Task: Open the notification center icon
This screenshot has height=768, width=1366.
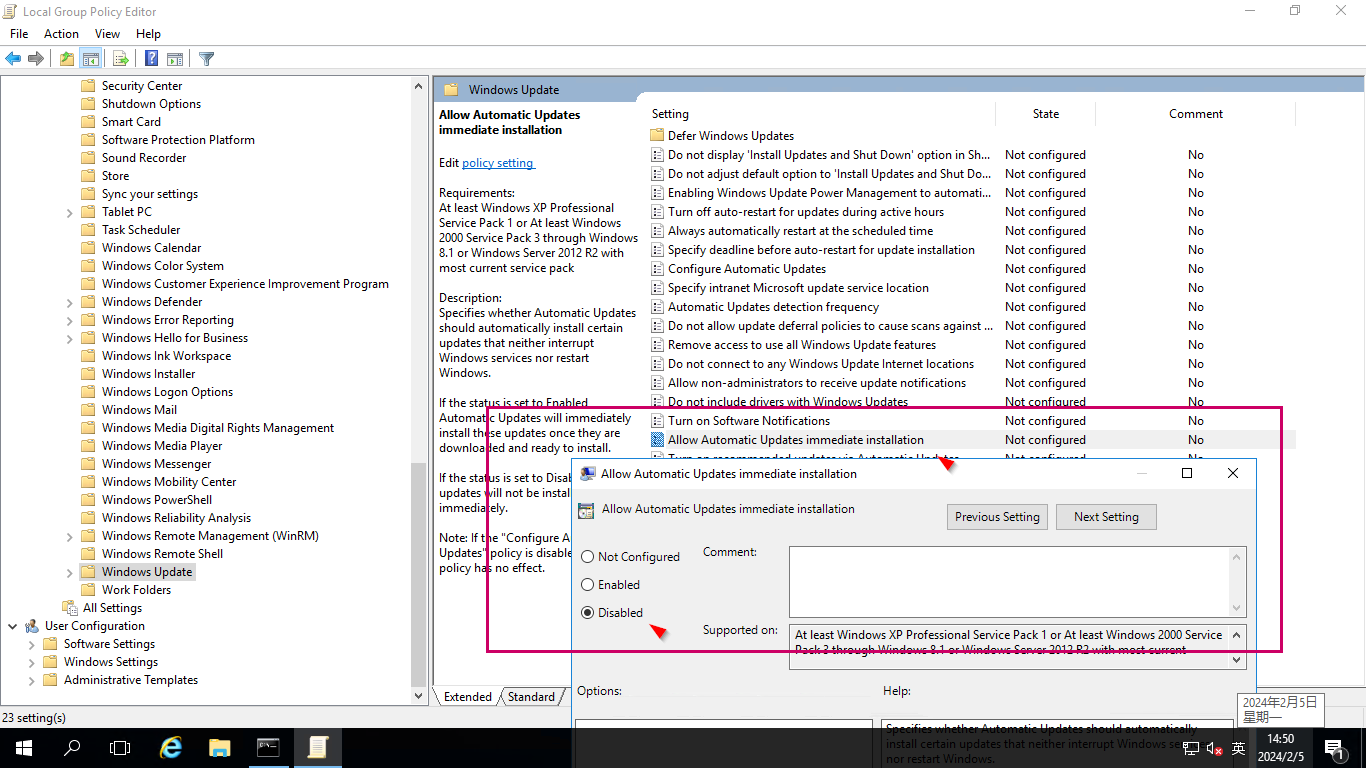Action: (x=1334, y=748)
